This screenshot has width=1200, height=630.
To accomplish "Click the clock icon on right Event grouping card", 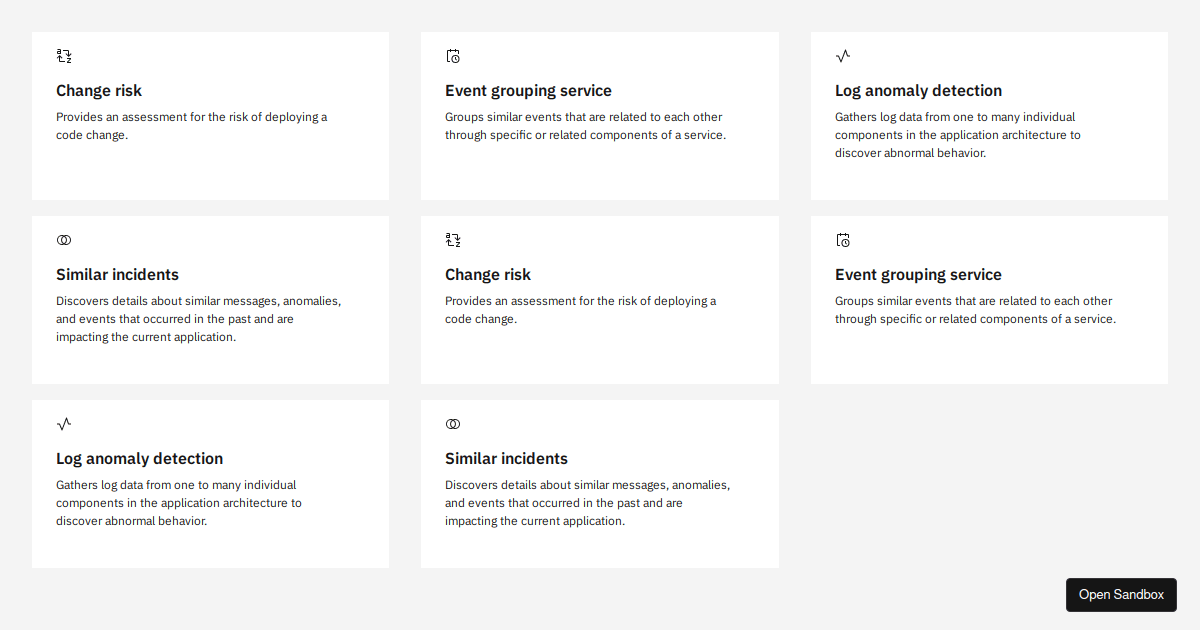I will [x=842, y=240].
